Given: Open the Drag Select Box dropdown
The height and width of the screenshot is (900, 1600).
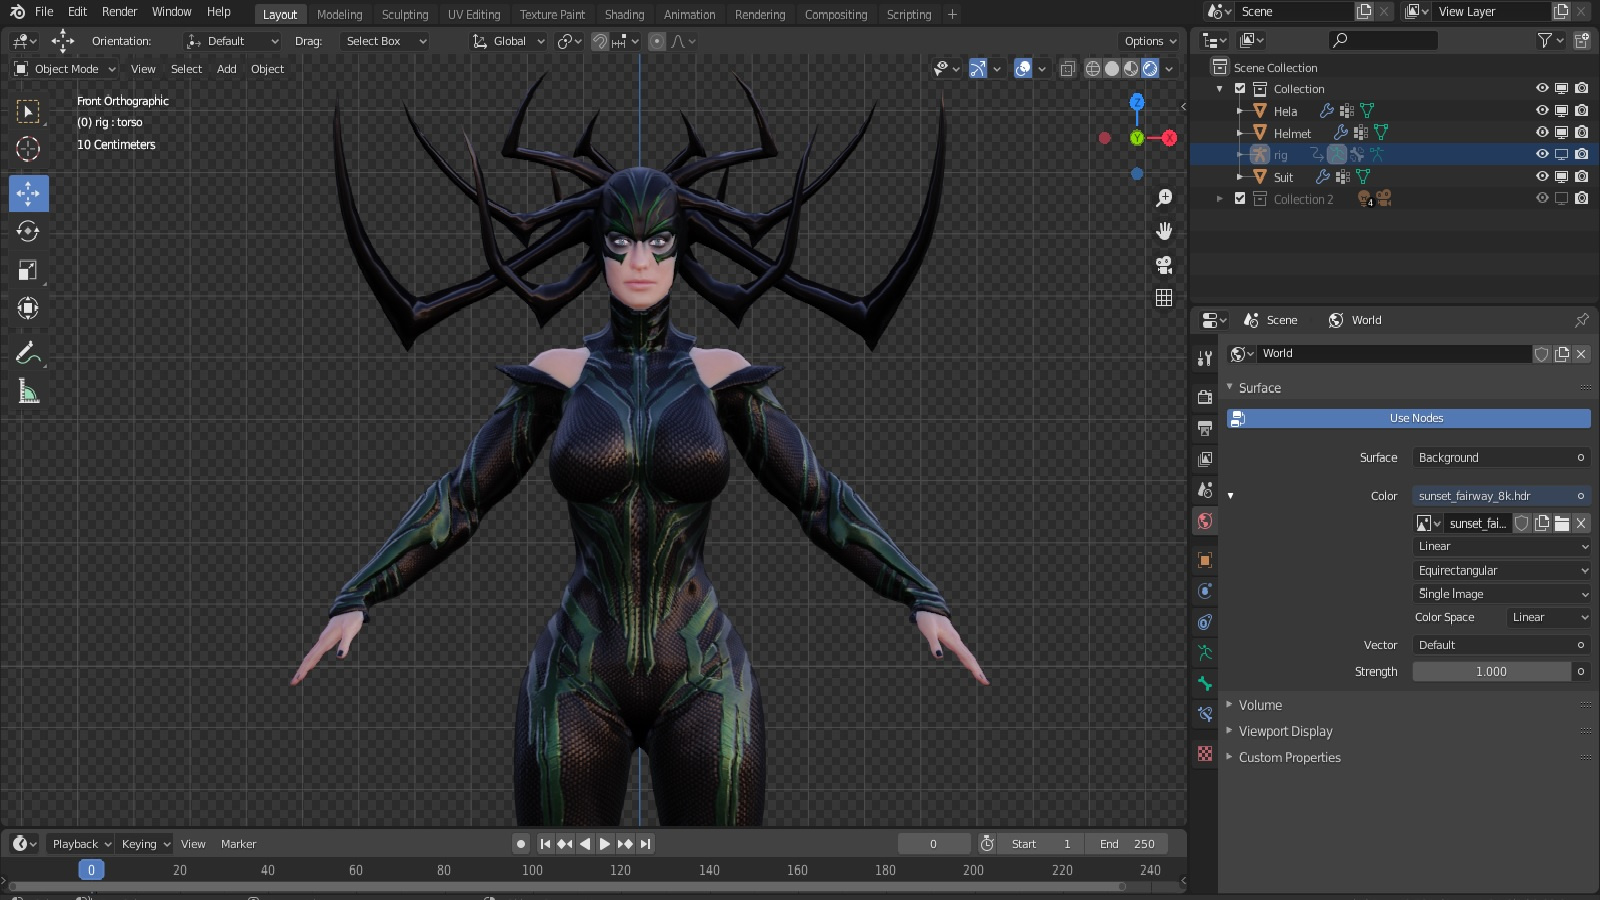Looking at the screenshot, I should 384,41.
